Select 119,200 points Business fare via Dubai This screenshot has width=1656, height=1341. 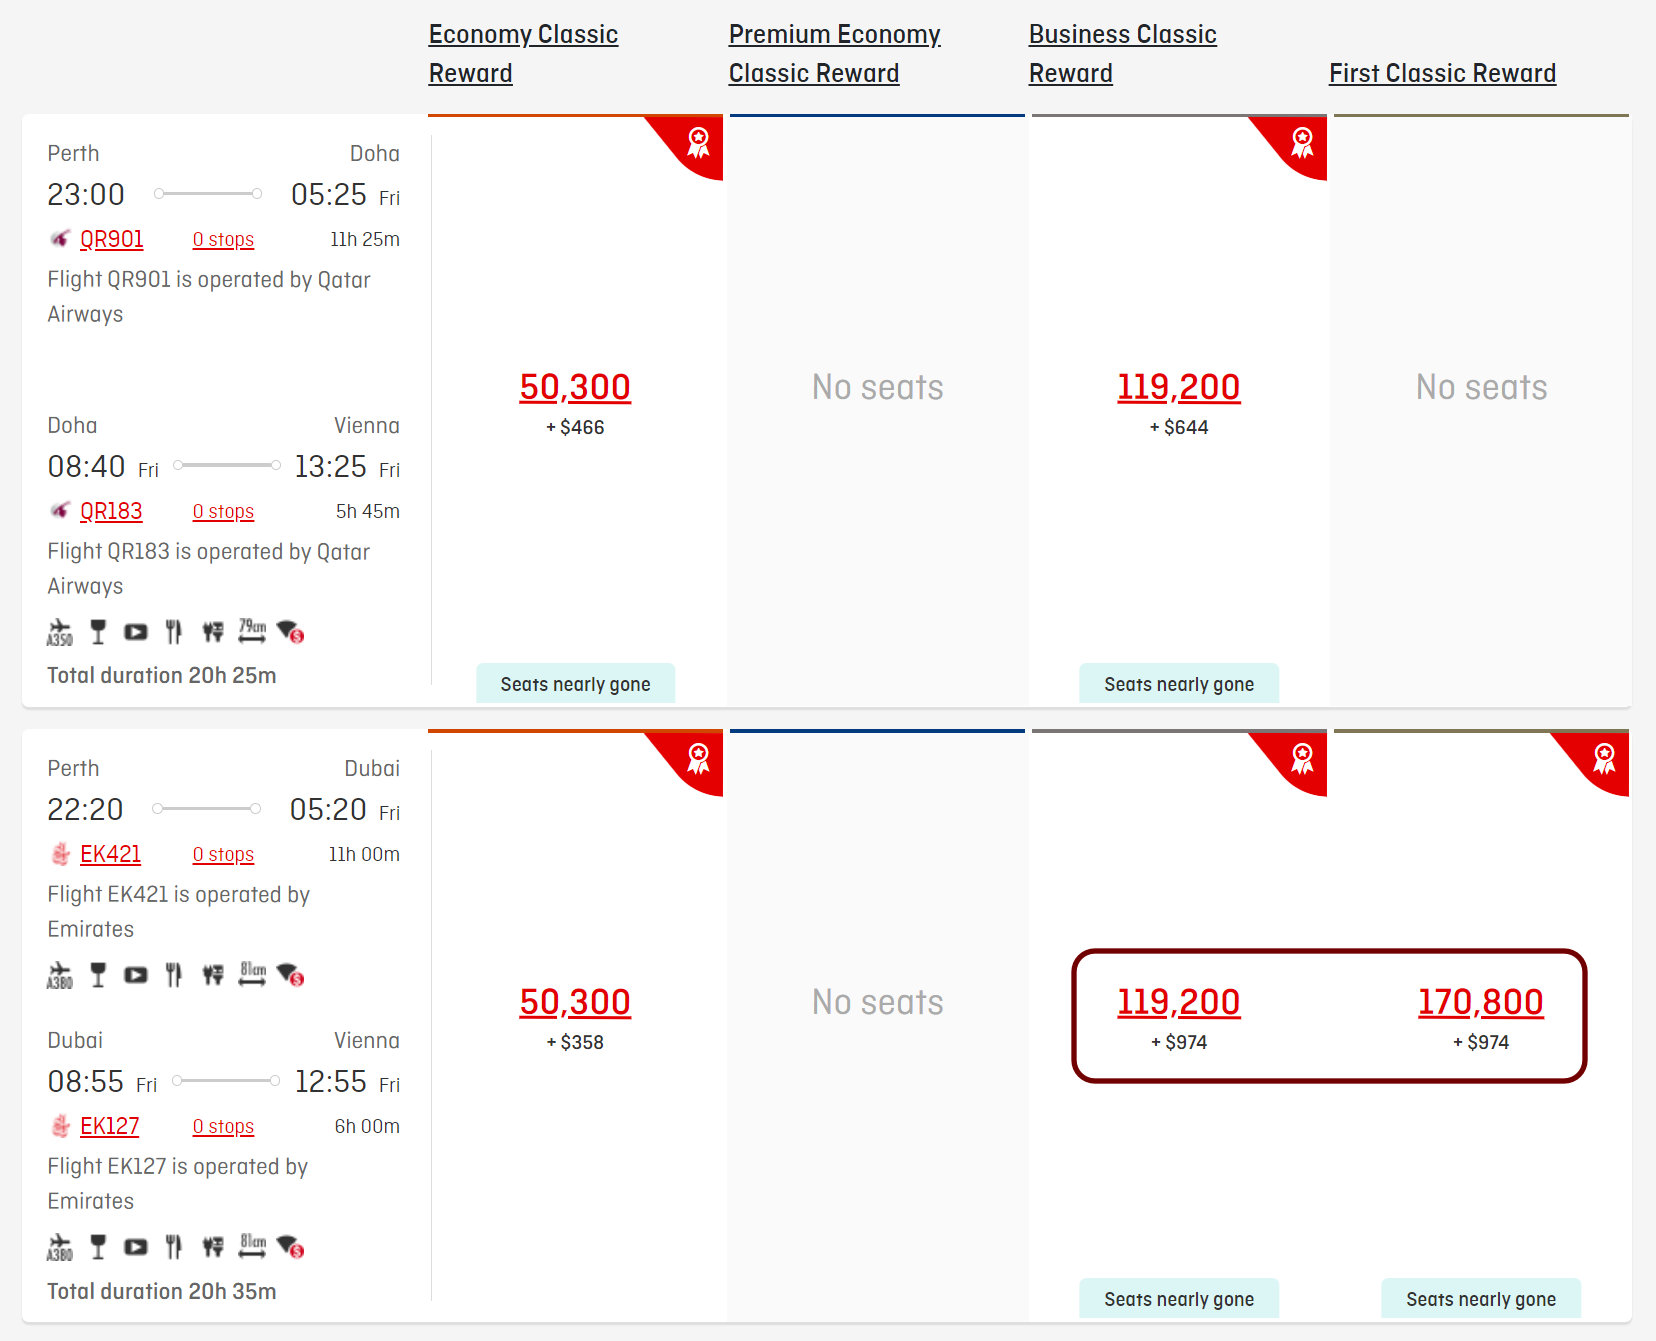point(1179,1002)
